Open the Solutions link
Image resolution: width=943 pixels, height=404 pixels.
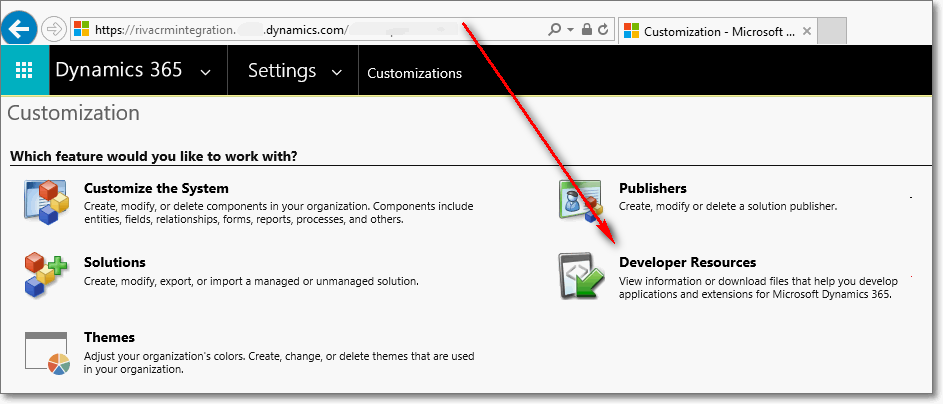115,263
